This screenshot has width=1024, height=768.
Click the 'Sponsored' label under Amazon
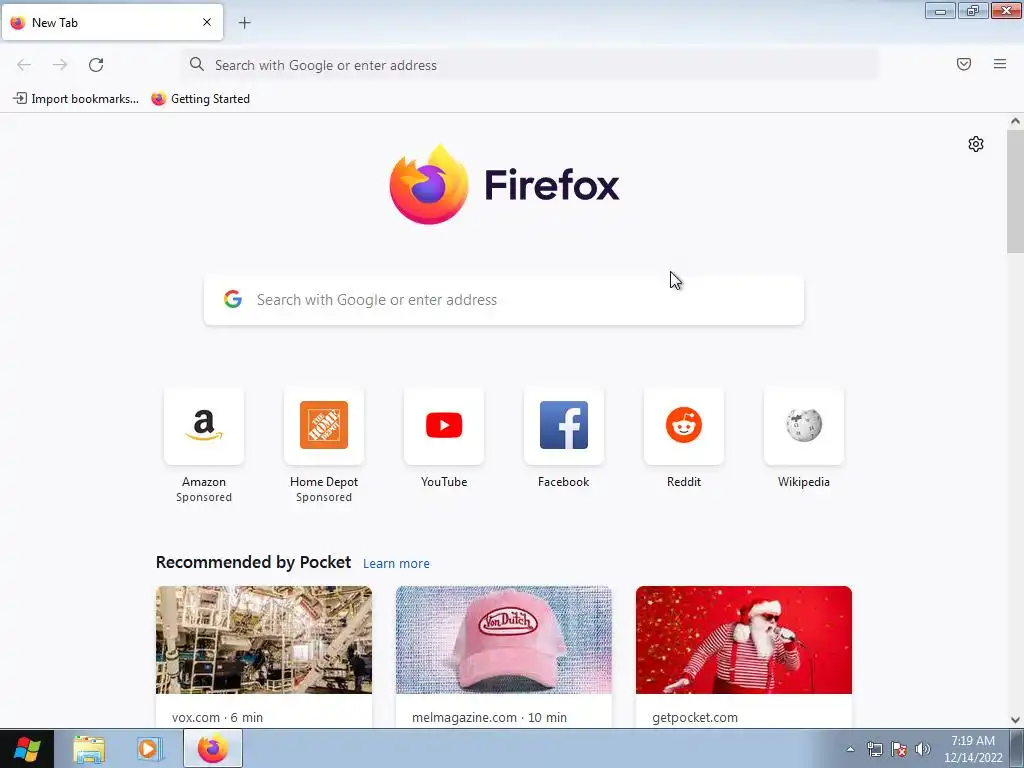pyautogui.click(x=204, y=497)
